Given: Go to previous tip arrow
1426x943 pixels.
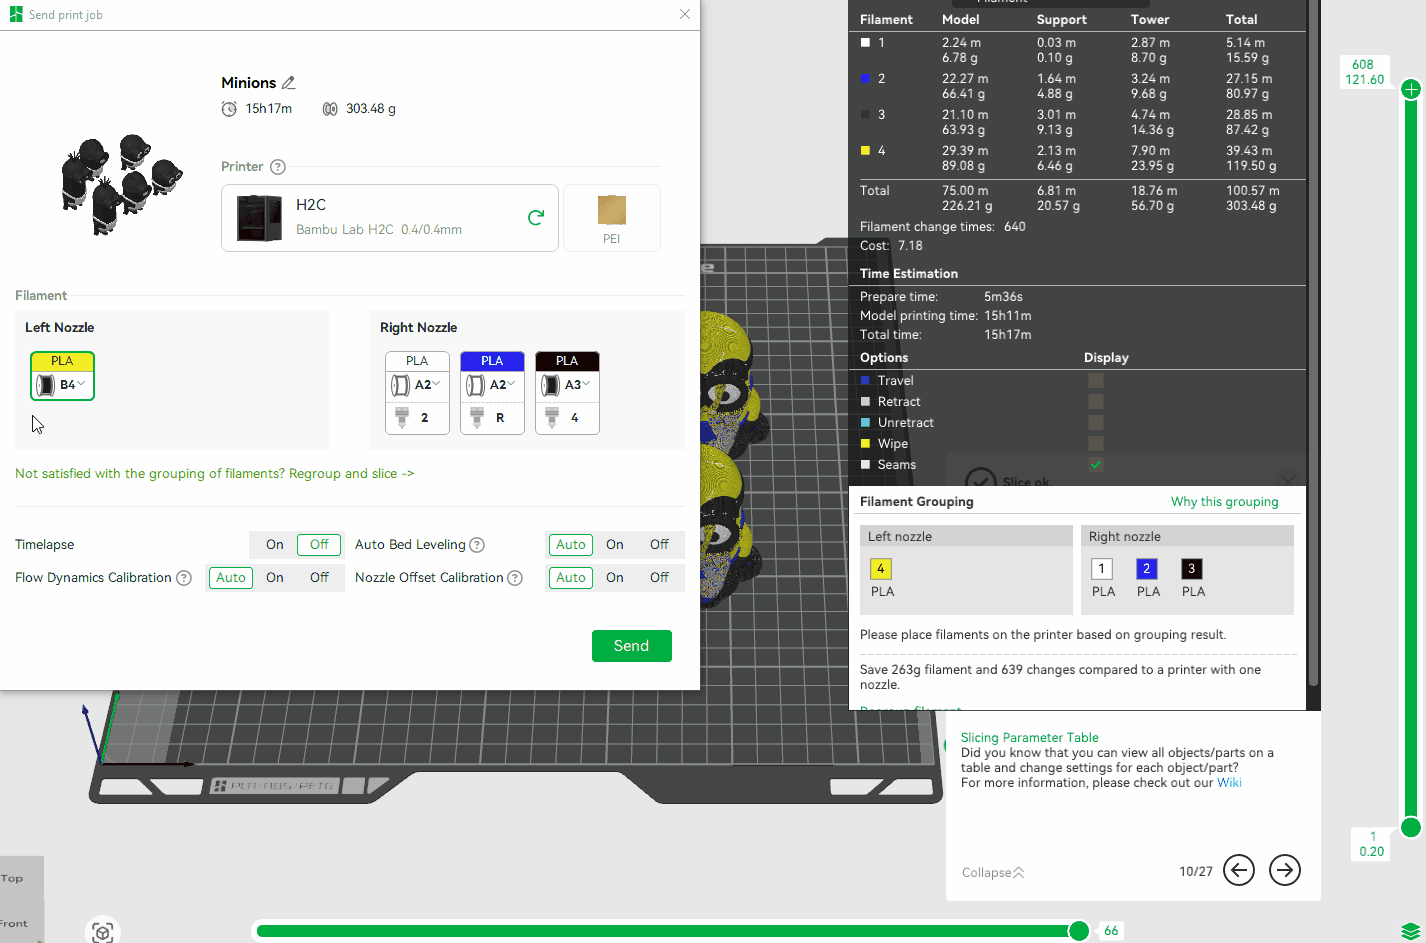Looking at the screenshot, I should pyautogui.click(x=1239, y=870).
